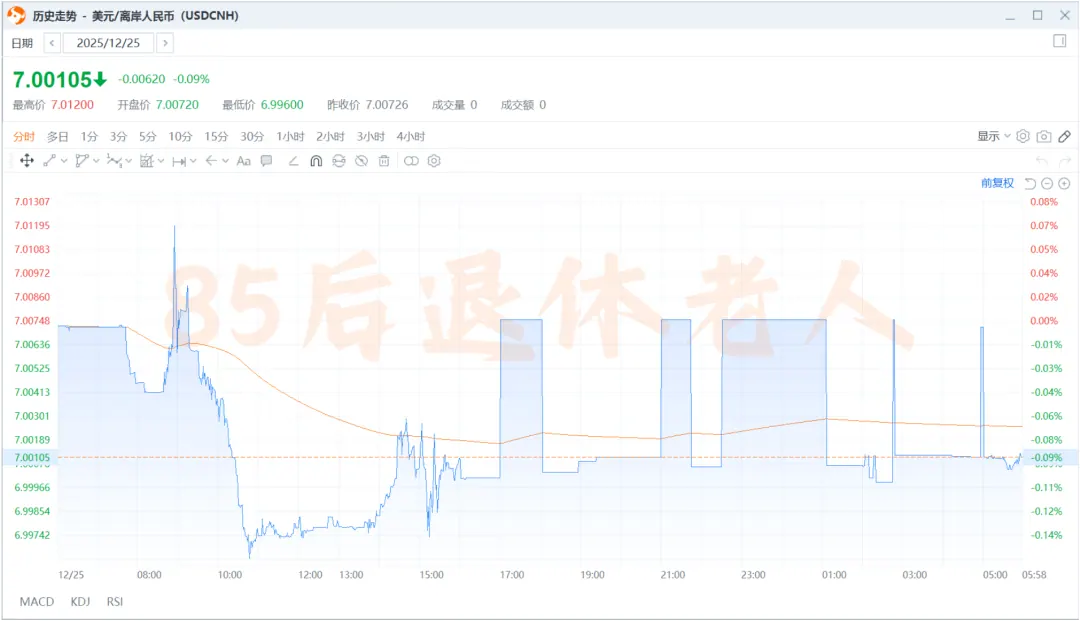Select the 4小时 timeframe
The height and width of the screenshot is (621, 1080).
pyautogui.click(x=411, y=136)
